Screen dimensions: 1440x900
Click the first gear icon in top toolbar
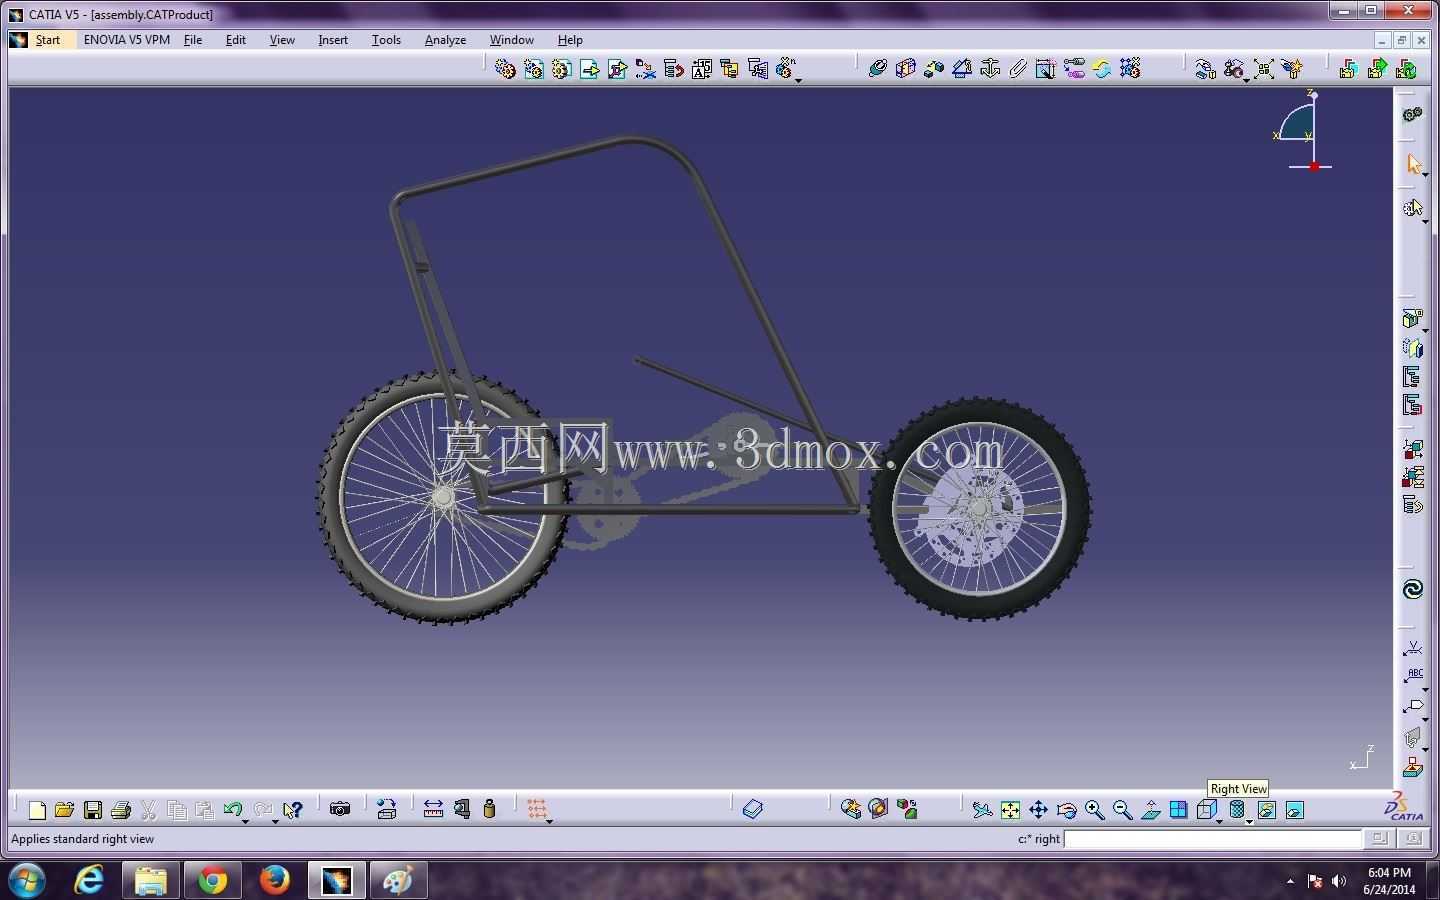[505, 69]
